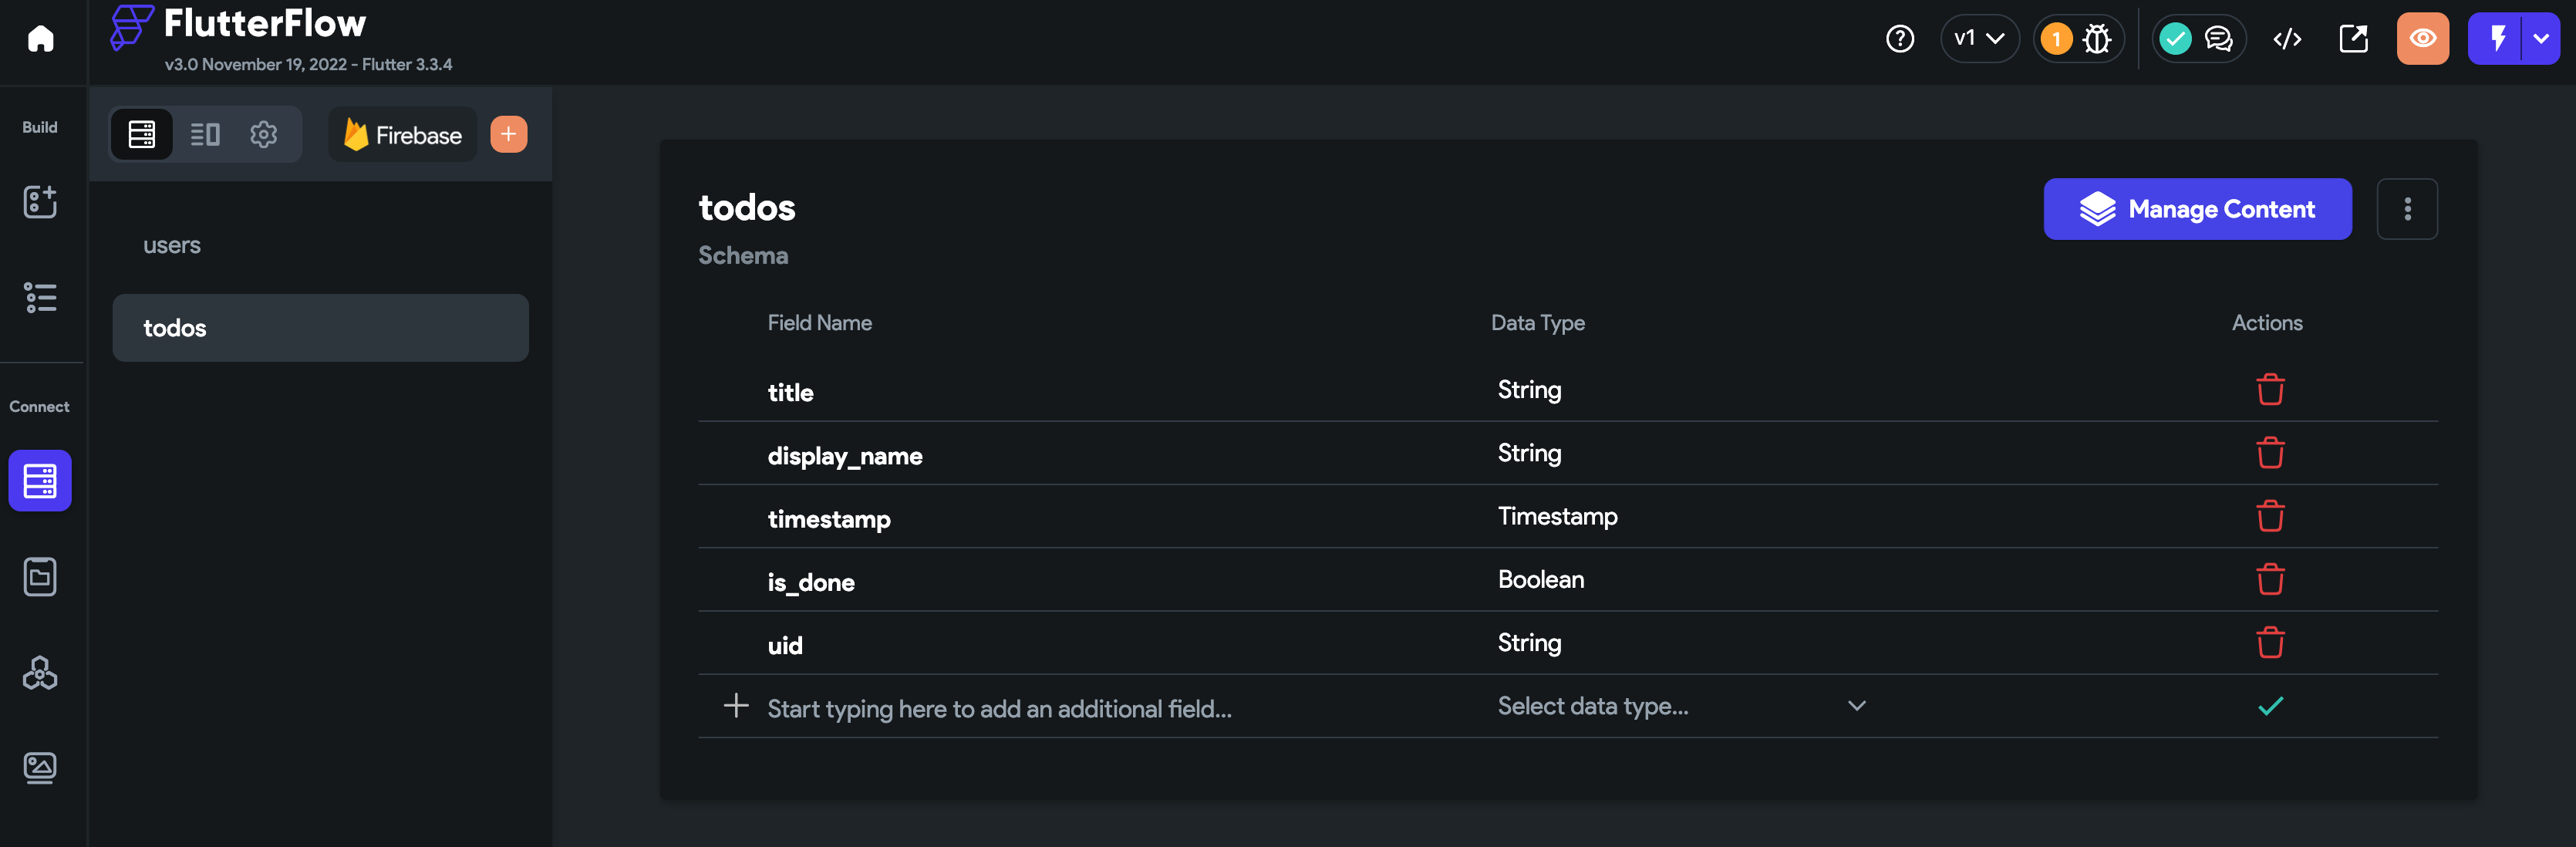
Task: Click the help question mark icon
Action: pyautogui.click(x=1899, y=39)
